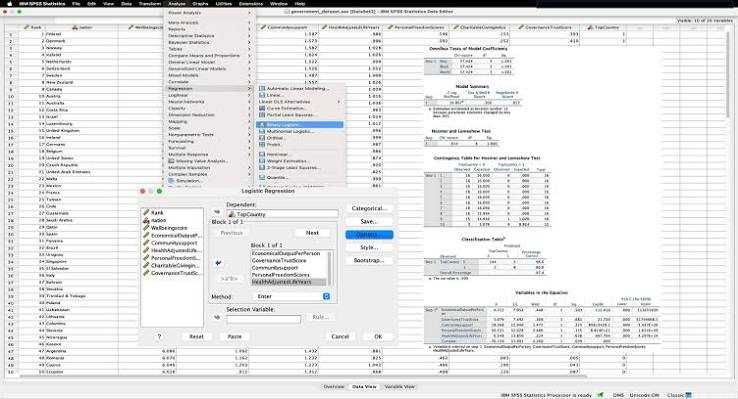
Task: Click the Open the Window menu
Action: [279, 3]
